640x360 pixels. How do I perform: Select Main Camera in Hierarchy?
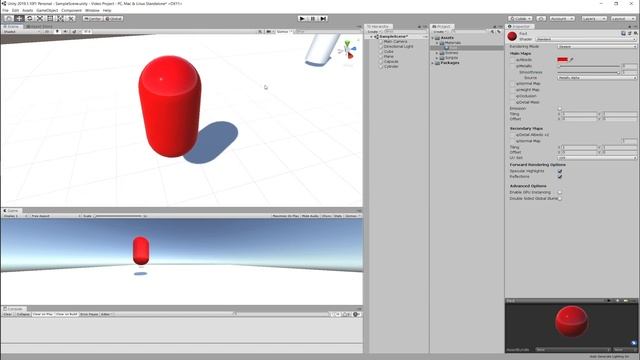pos(395,42)
